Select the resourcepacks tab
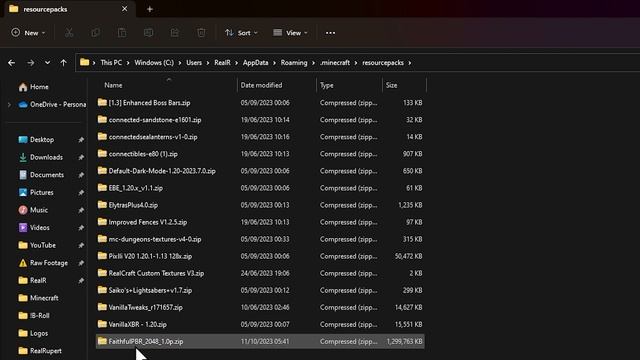Viewport: 640px width, 360px height. [70, 9]
